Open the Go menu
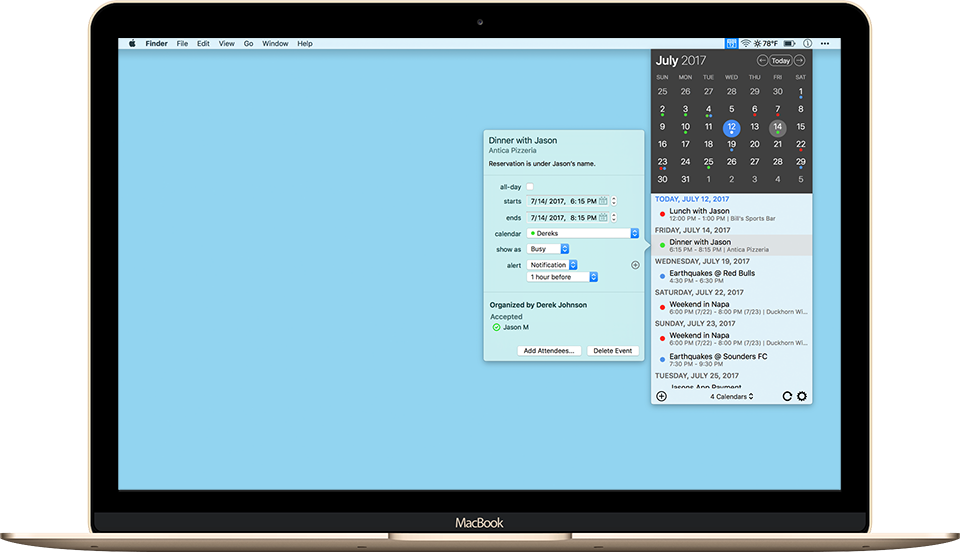This screenshot has height=552, width=960. [x=249, y=43]
